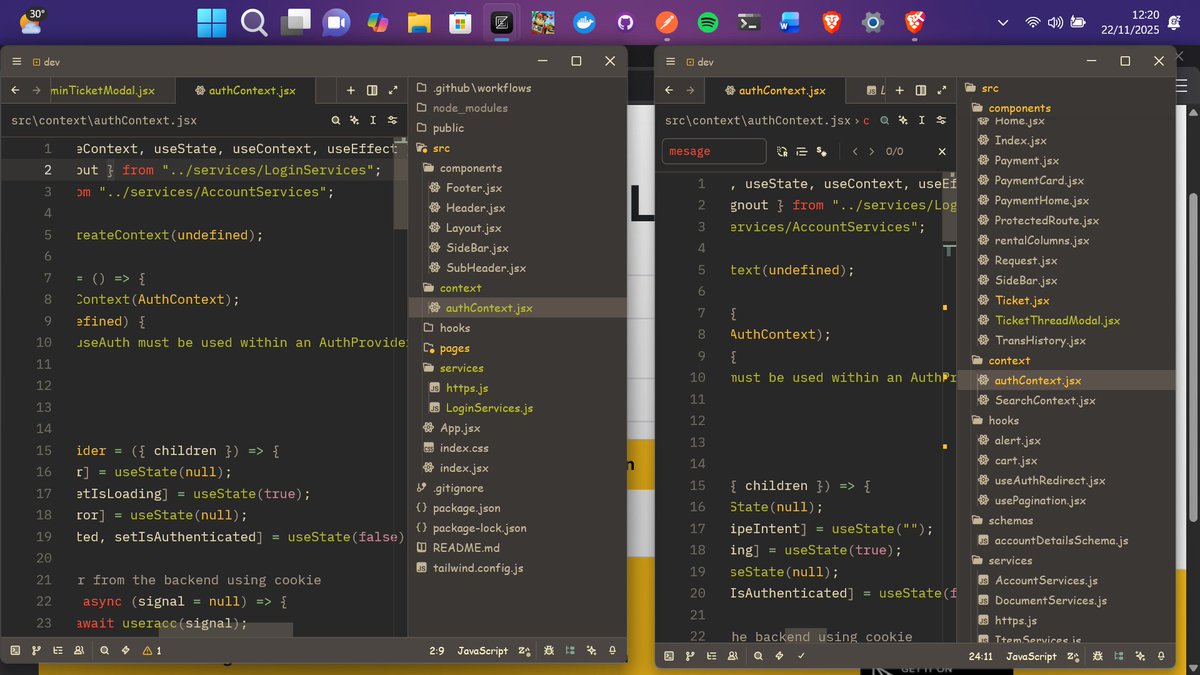Click cursor position 24:11 in right status bar
Viewport: 1200px width, 675px height.
[981, 656]
